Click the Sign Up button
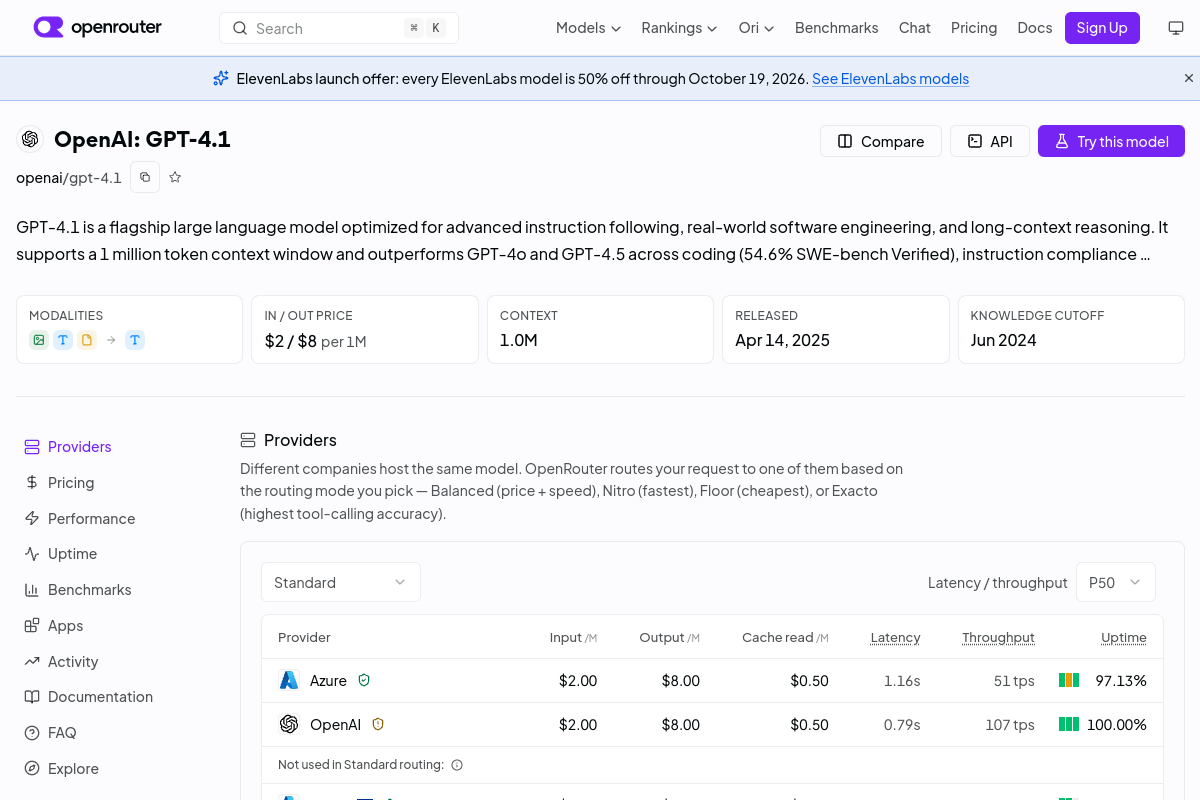Image resolution: width=1200 pixels, height=800 pixels. (x=1102, y=28)
